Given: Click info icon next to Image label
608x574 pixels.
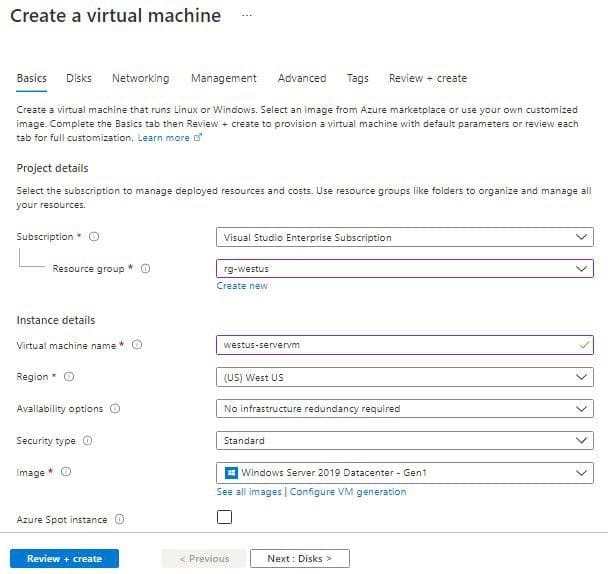Looking at the screenshot, I should [66, 472].
